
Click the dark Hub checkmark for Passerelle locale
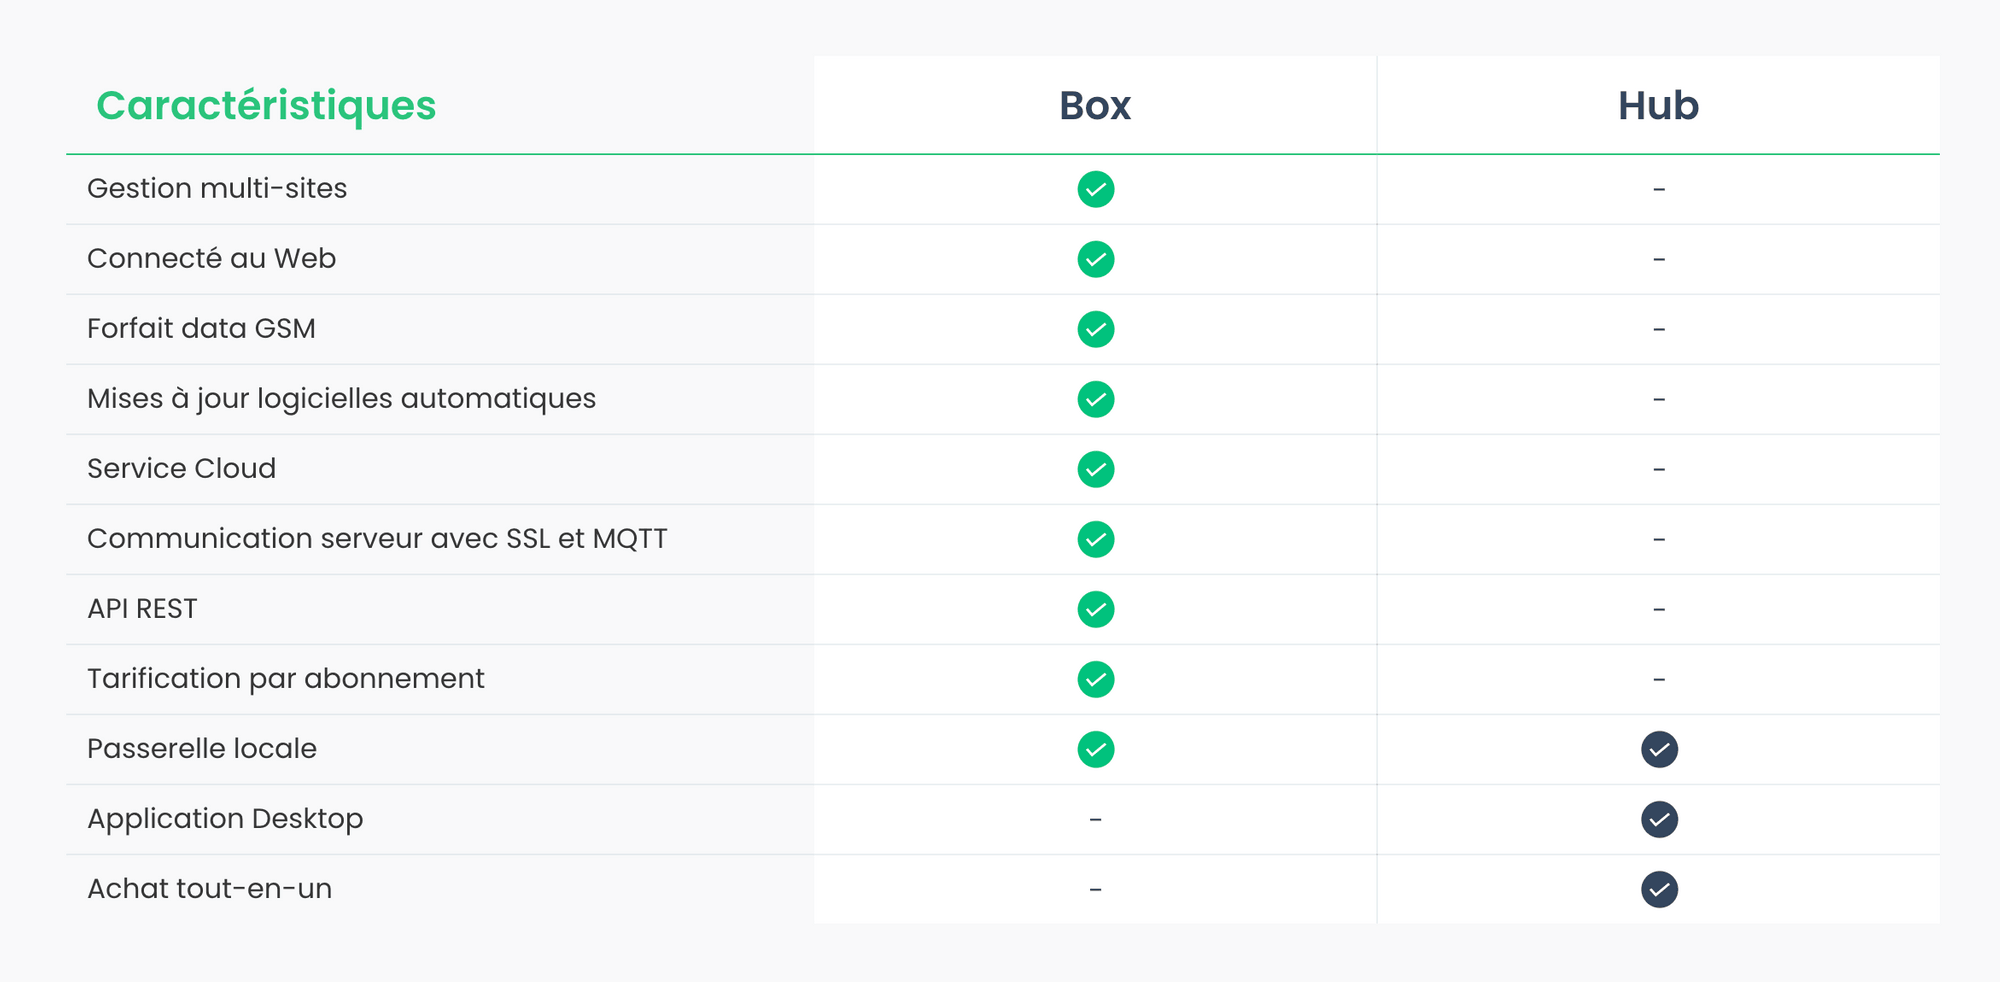coord(1659,749)
